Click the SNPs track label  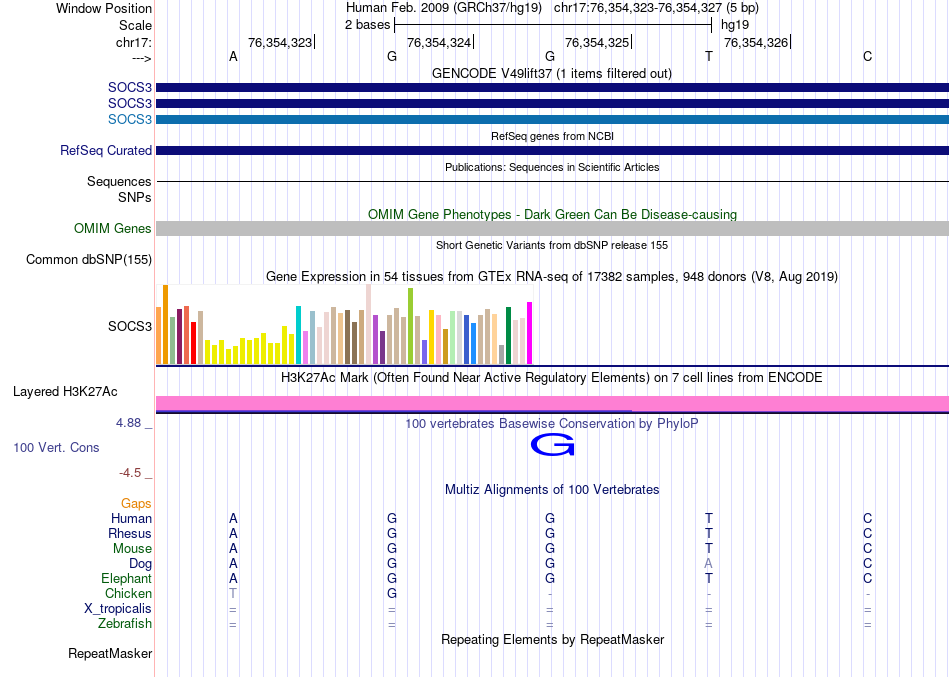(x=135, y=198)
